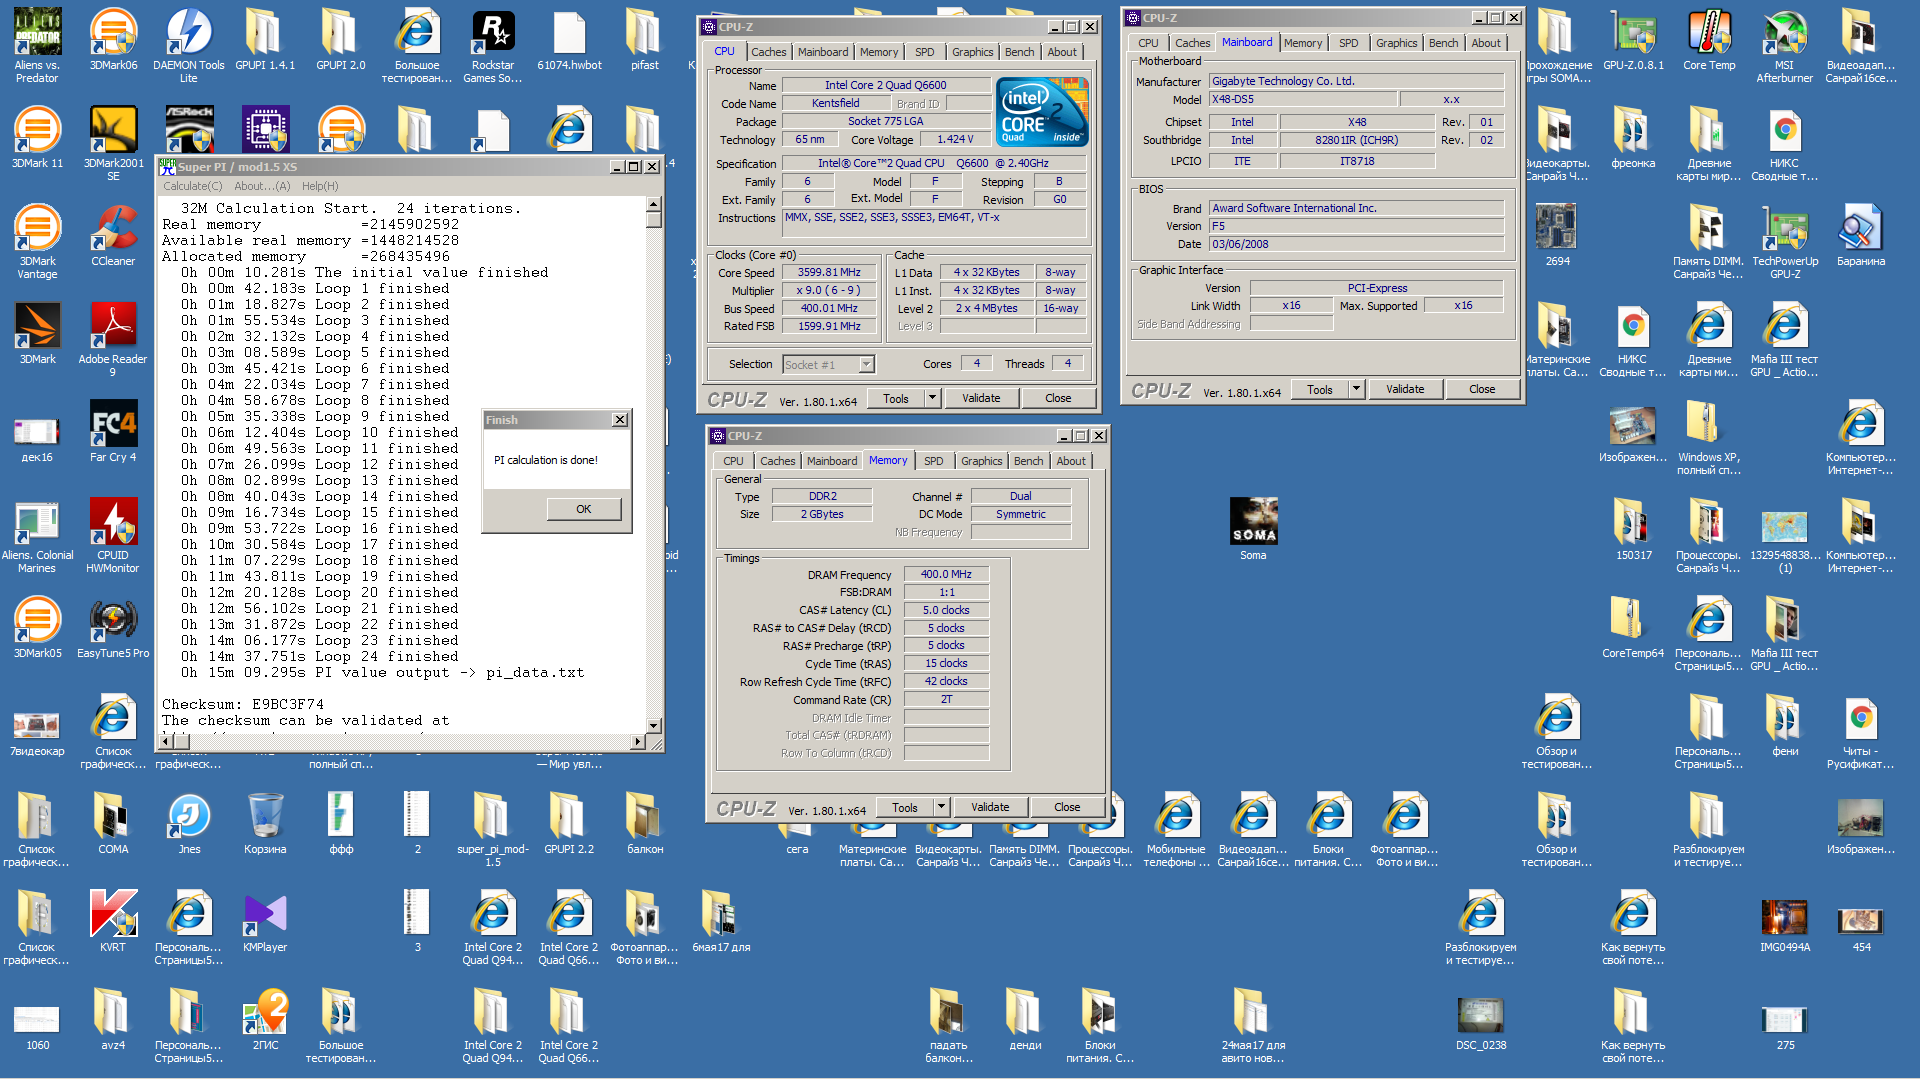Click Super PI vertical scrollbar down arrow

click(654, 726)
